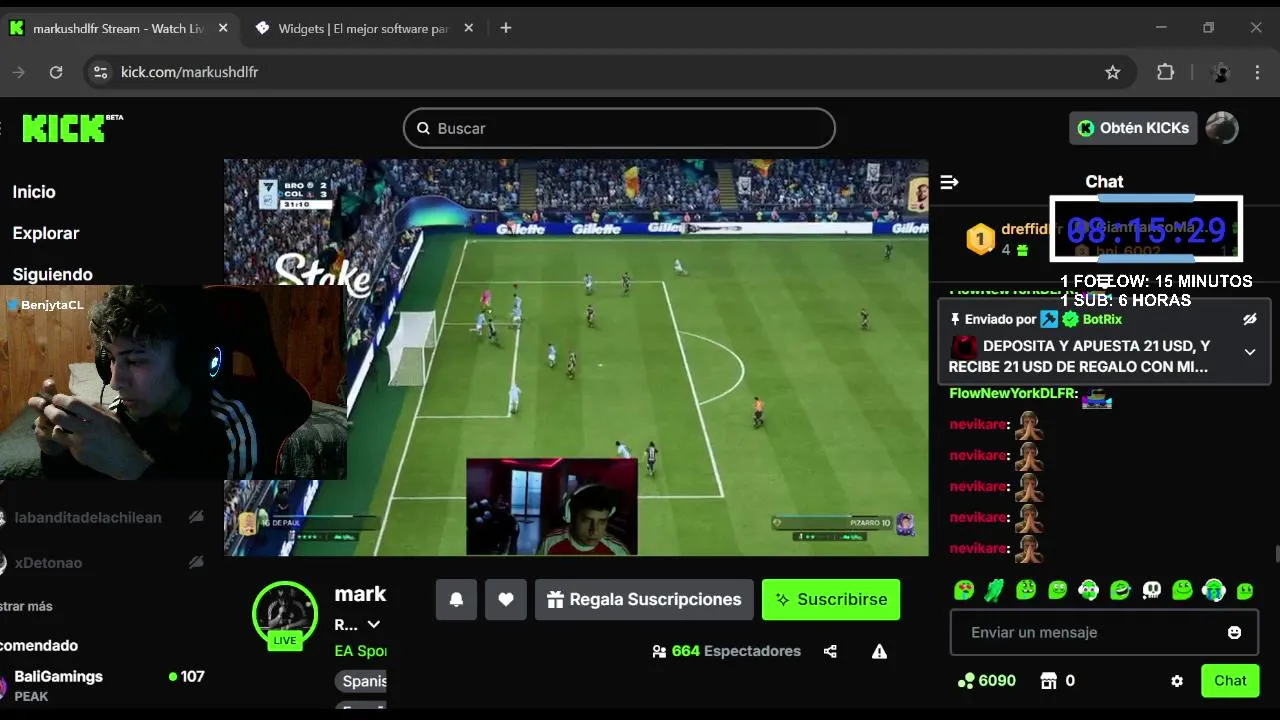Close the Widgets browser tab
Viewport: 1280px width, 720px height.
click(467, 28)
